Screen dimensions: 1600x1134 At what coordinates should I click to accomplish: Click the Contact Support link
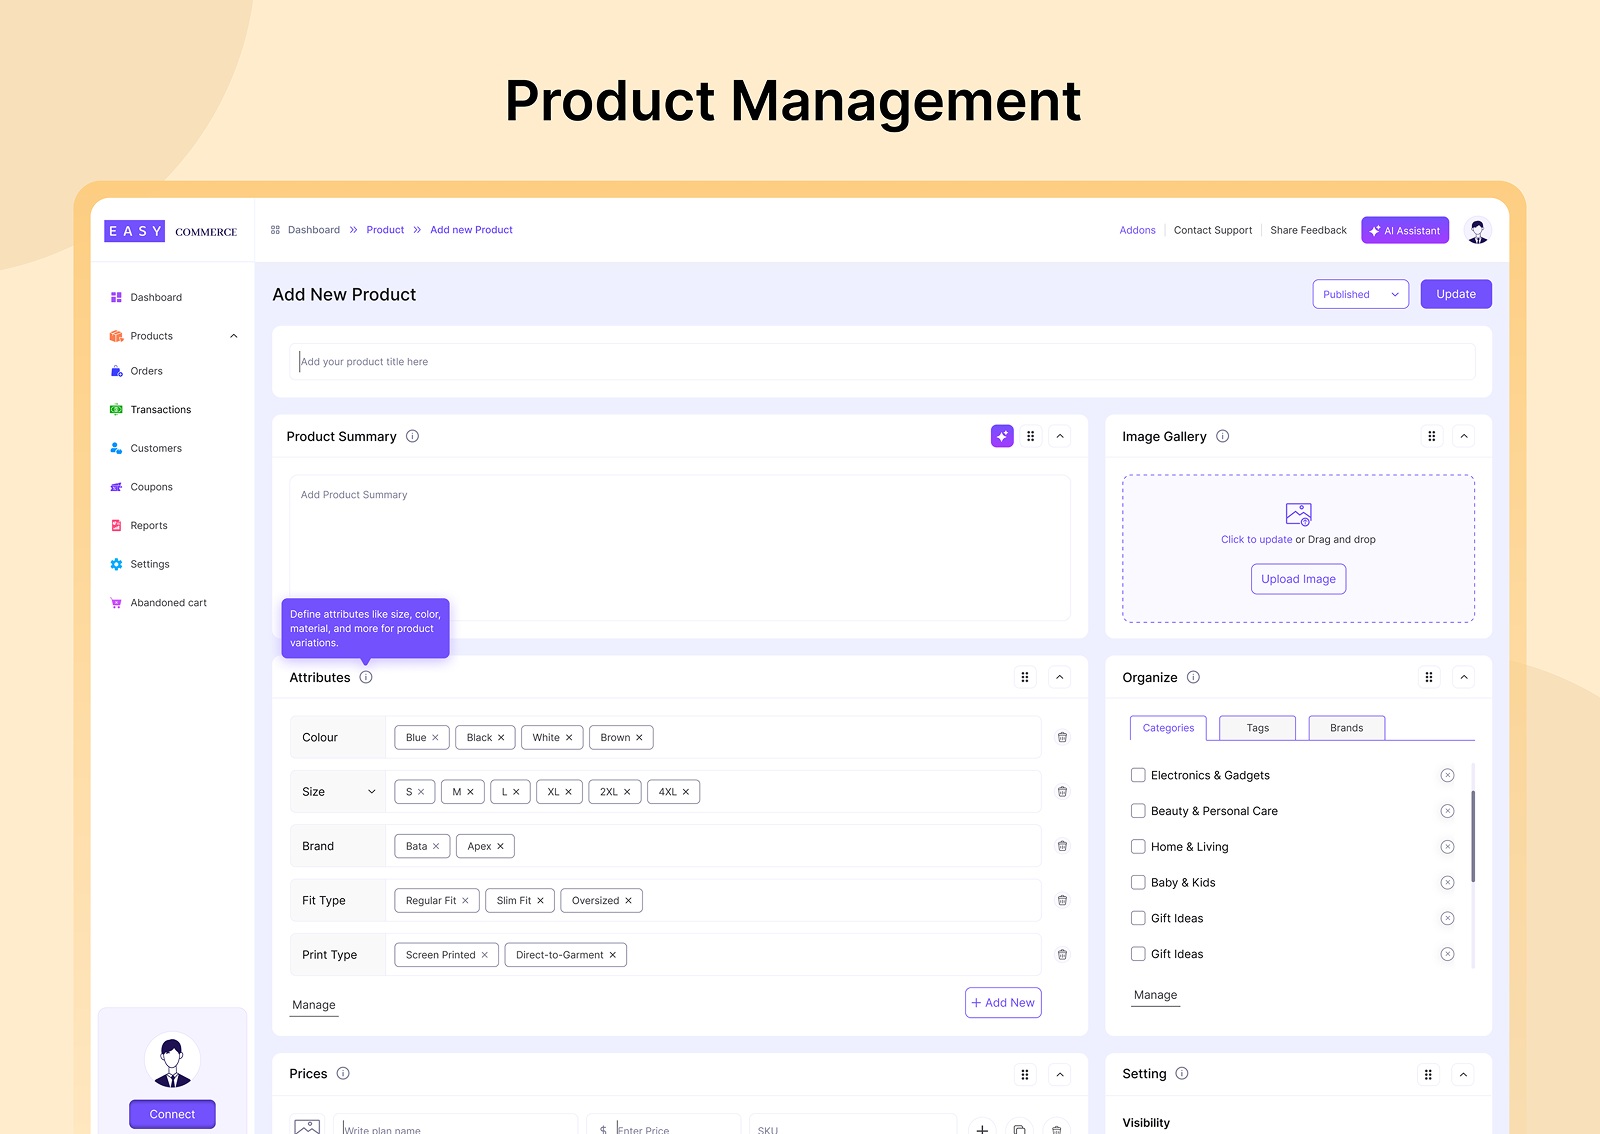(x=1213, y=230)
